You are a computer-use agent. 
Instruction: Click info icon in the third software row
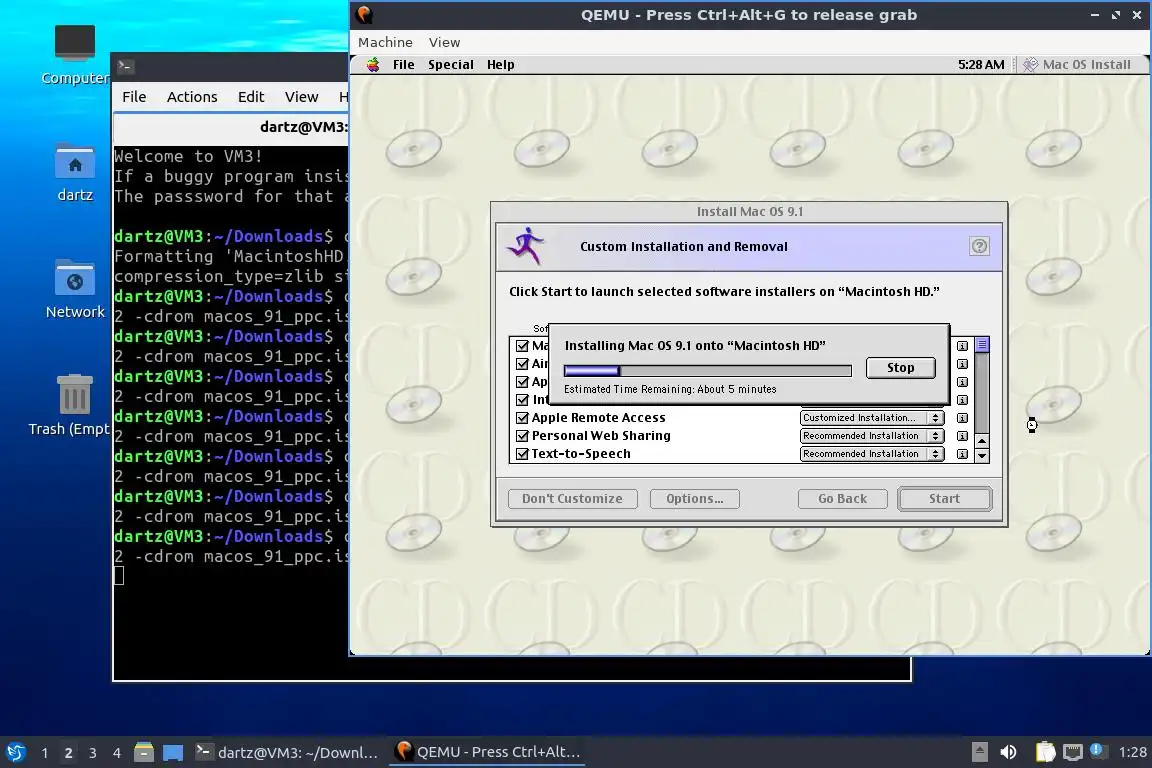(x=962, y=382)
